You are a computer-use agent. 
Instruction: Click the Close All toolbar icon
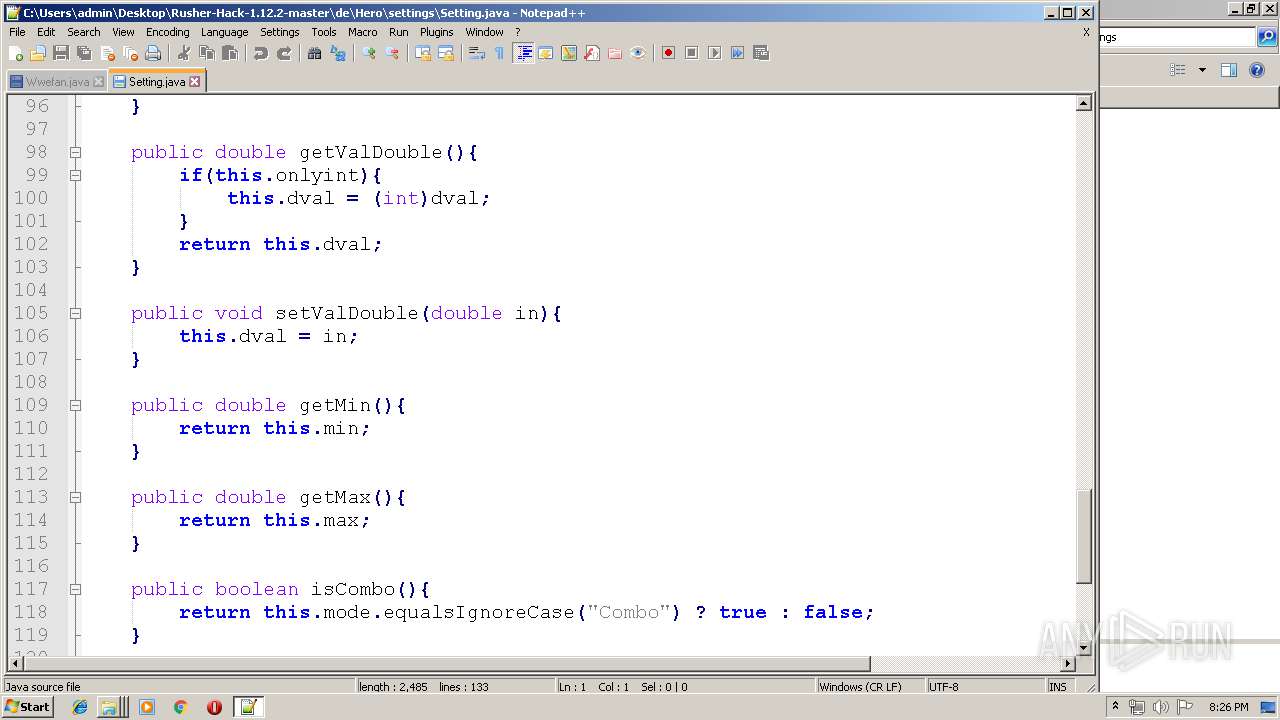coord(130,53)
